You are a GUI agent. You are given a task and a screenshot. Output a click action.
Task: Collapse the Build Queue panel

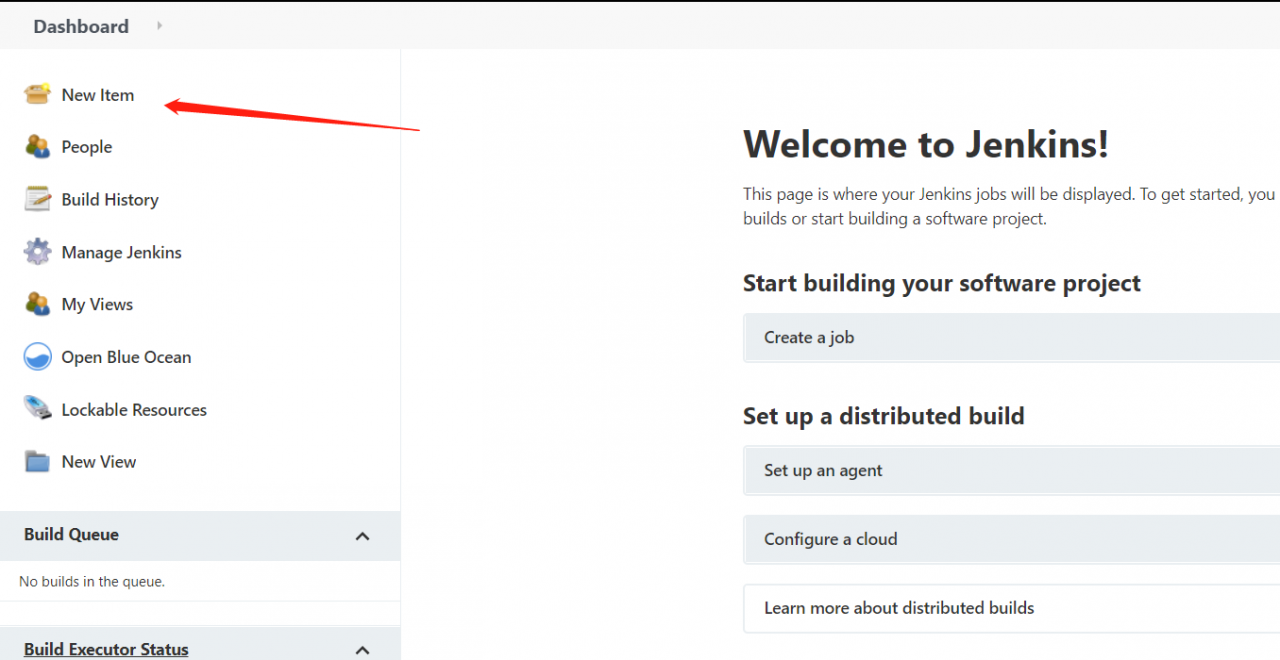point(363,536)
